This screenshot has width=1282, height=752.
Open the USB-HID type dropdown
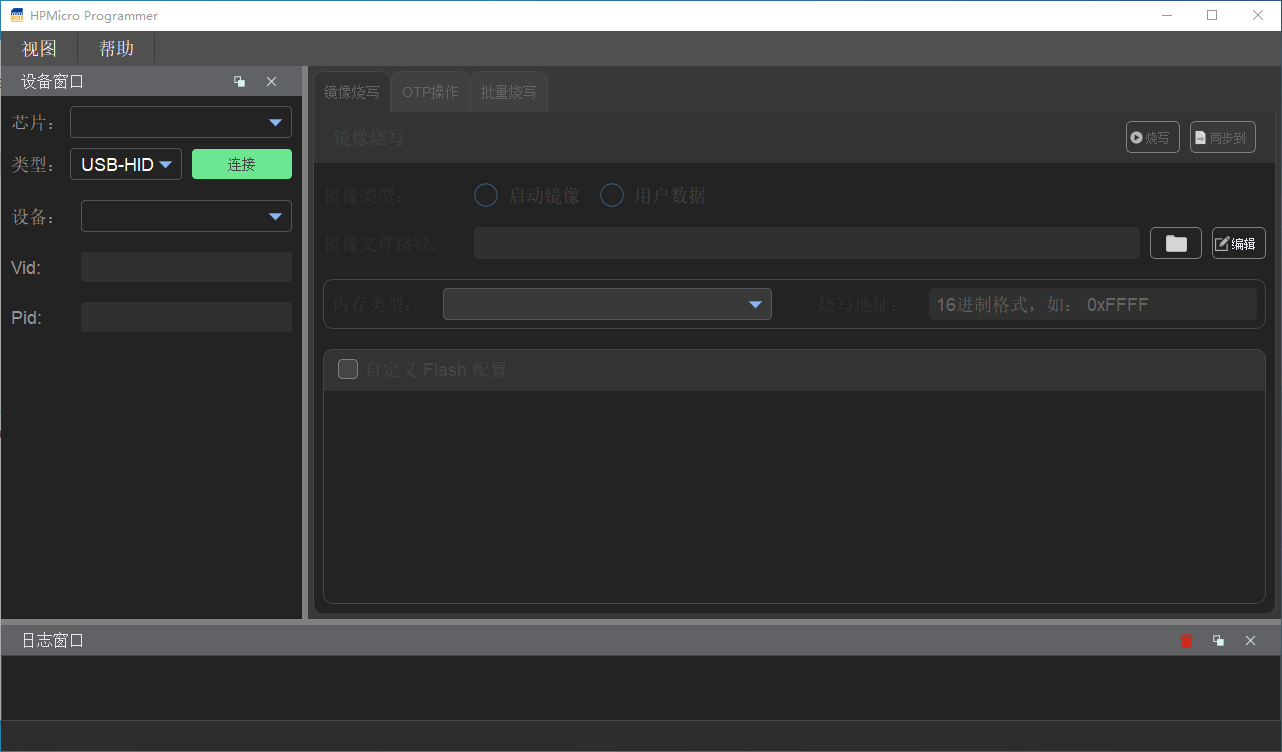tap(126, 164)
